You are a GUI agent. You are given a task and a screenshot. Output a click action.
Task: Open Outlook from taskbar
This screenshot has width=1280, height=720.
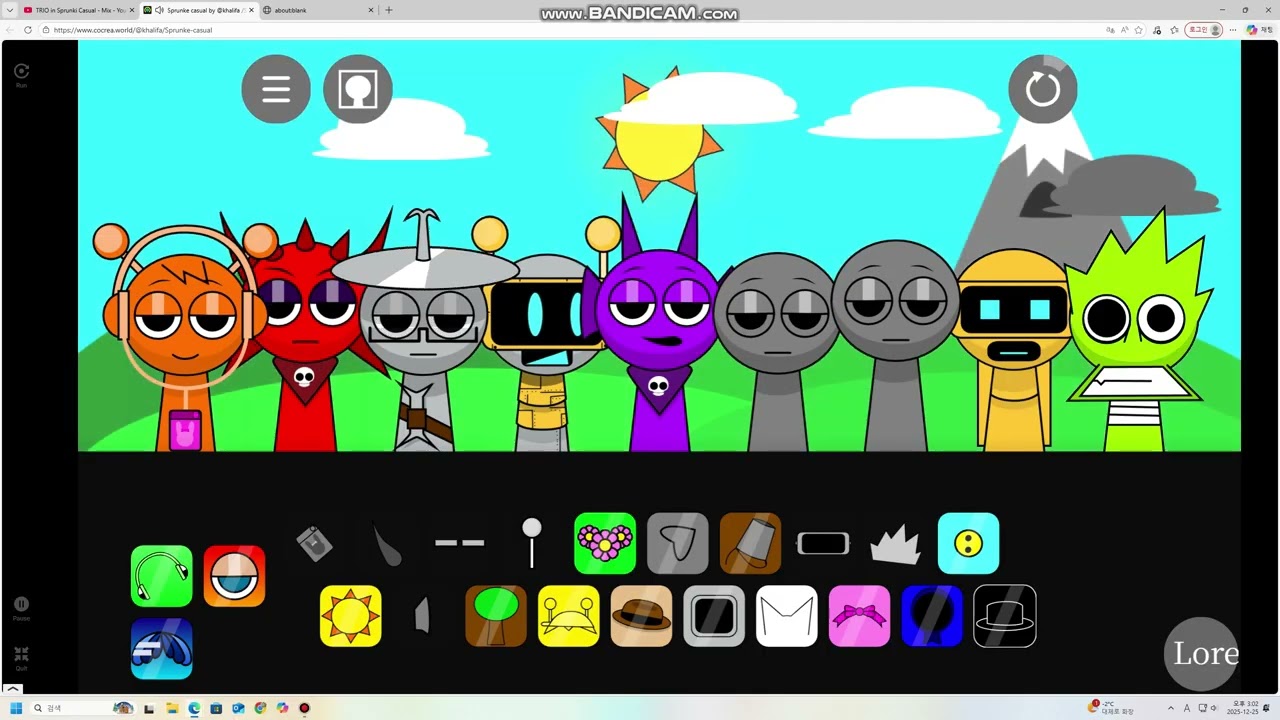238,708
